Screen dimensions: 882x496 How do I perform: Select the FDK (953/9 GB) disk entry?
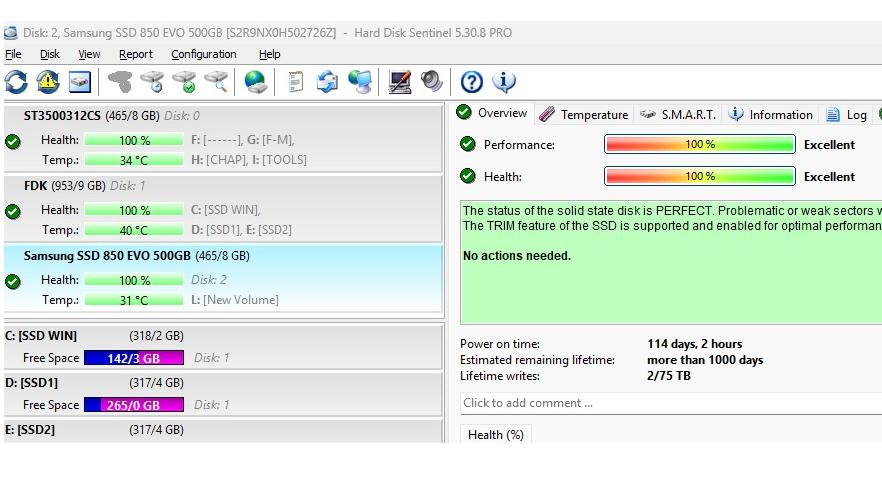tap(223, 209)
